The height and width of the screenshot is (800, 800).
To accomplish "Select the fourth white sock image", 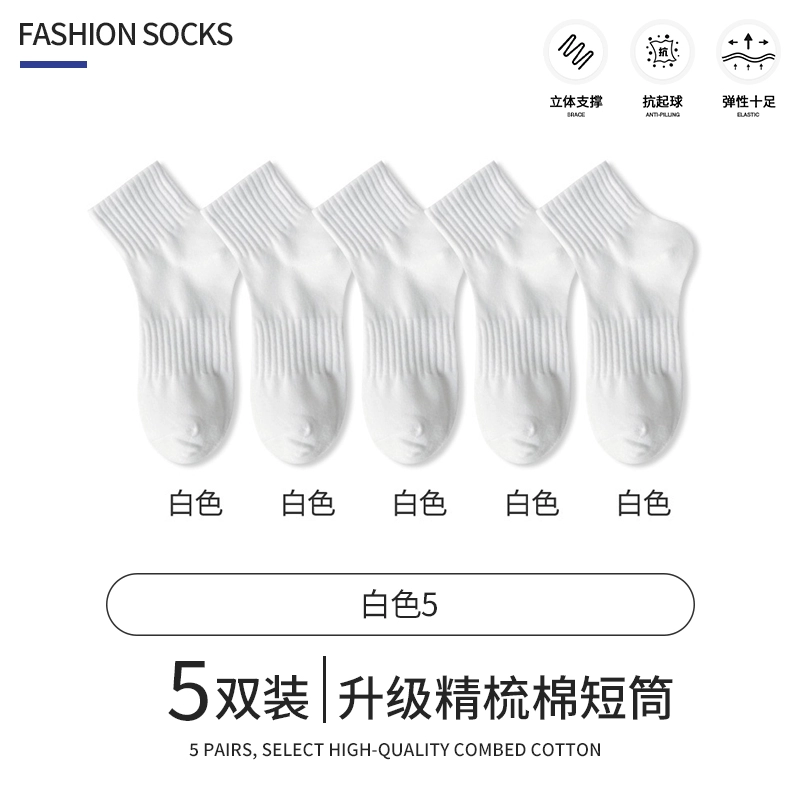I will point(503,313).
